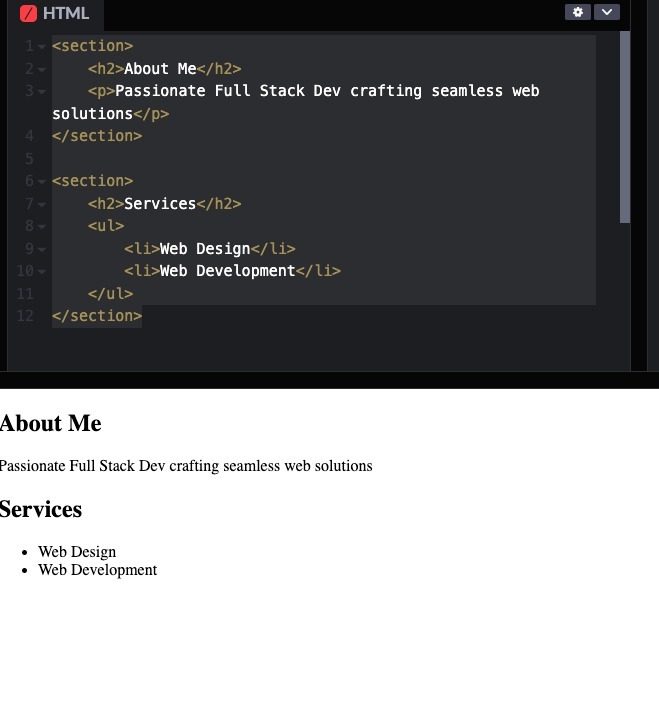659x722 pixels.
Task: Click 'About Me' text in code line 2
Action: pyautogui.click(x=160, y=69)
